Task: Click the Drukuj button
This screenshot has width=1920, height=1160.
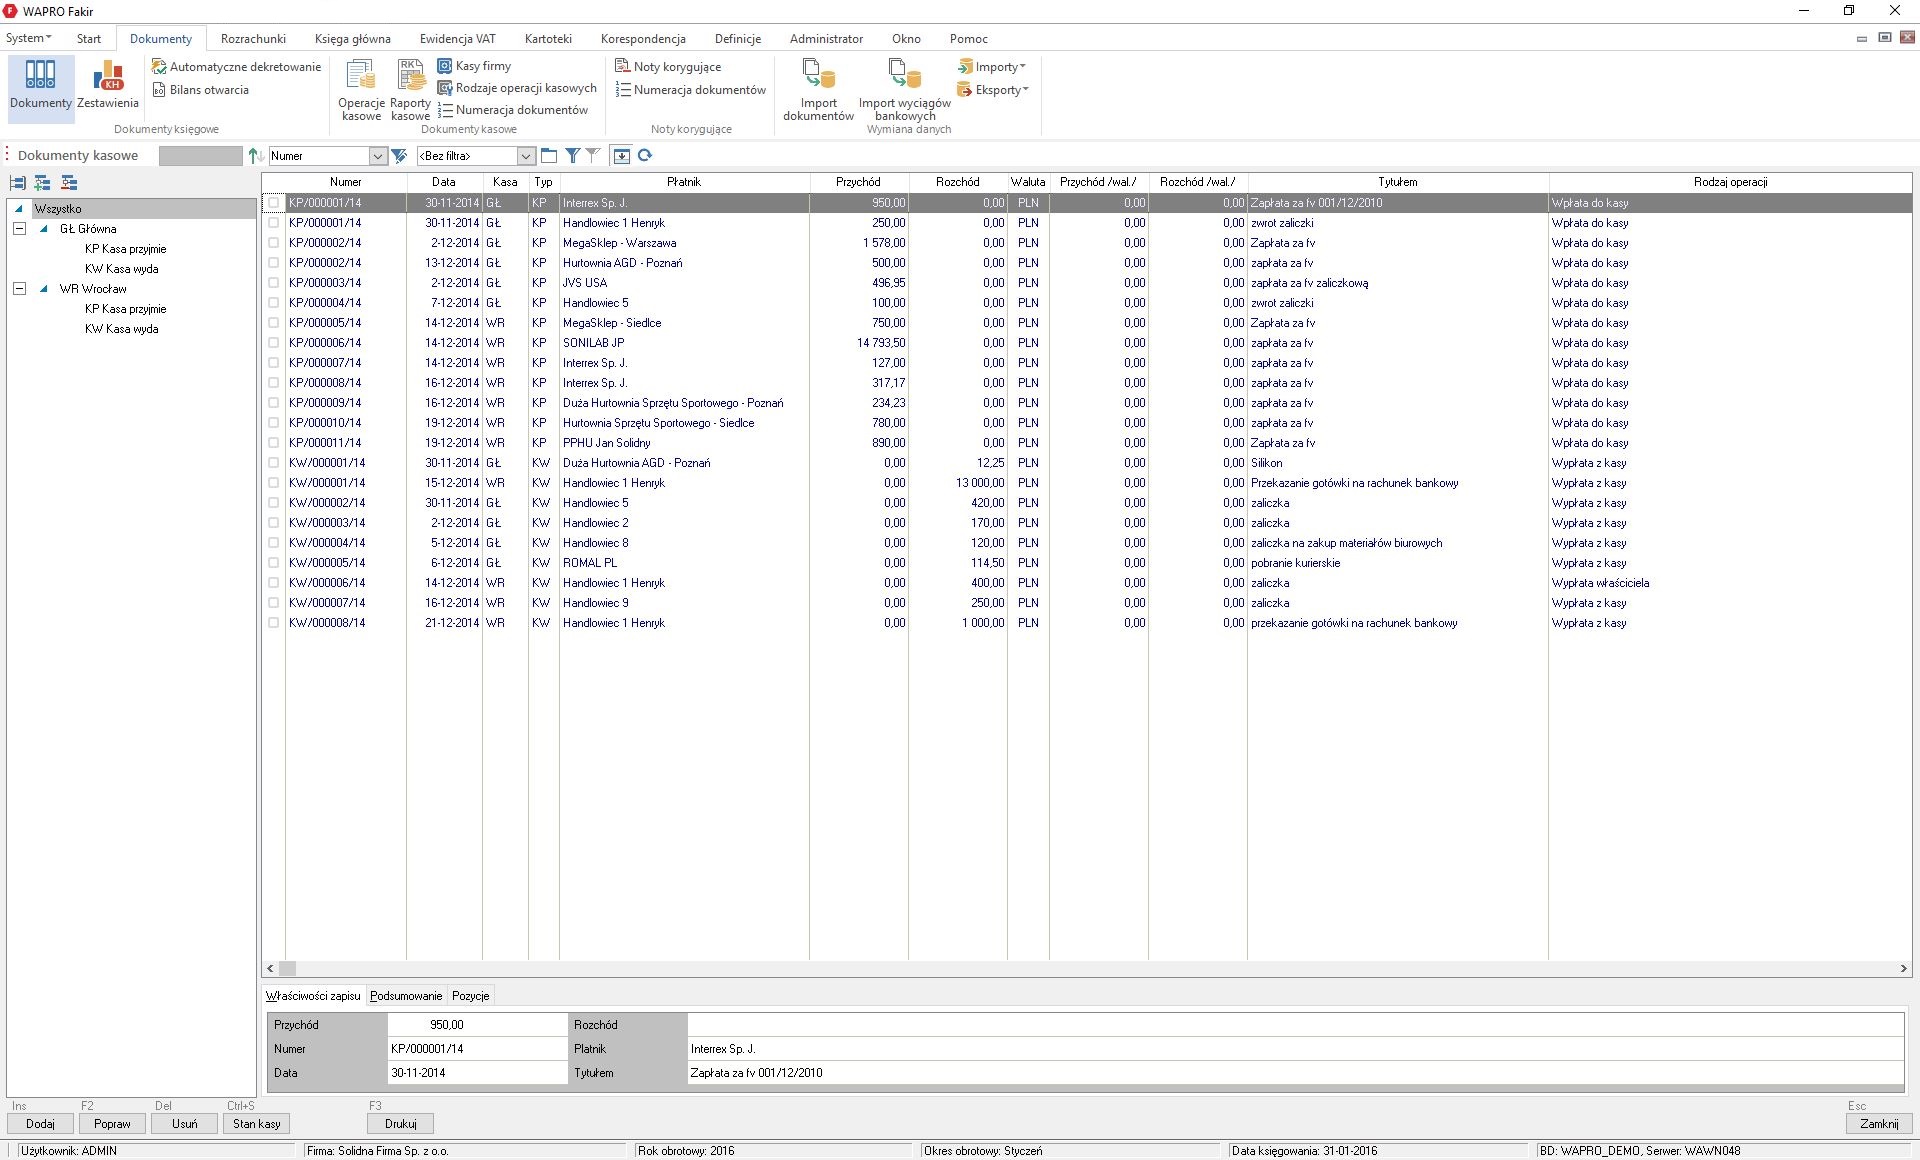Action: [400, 1124]
